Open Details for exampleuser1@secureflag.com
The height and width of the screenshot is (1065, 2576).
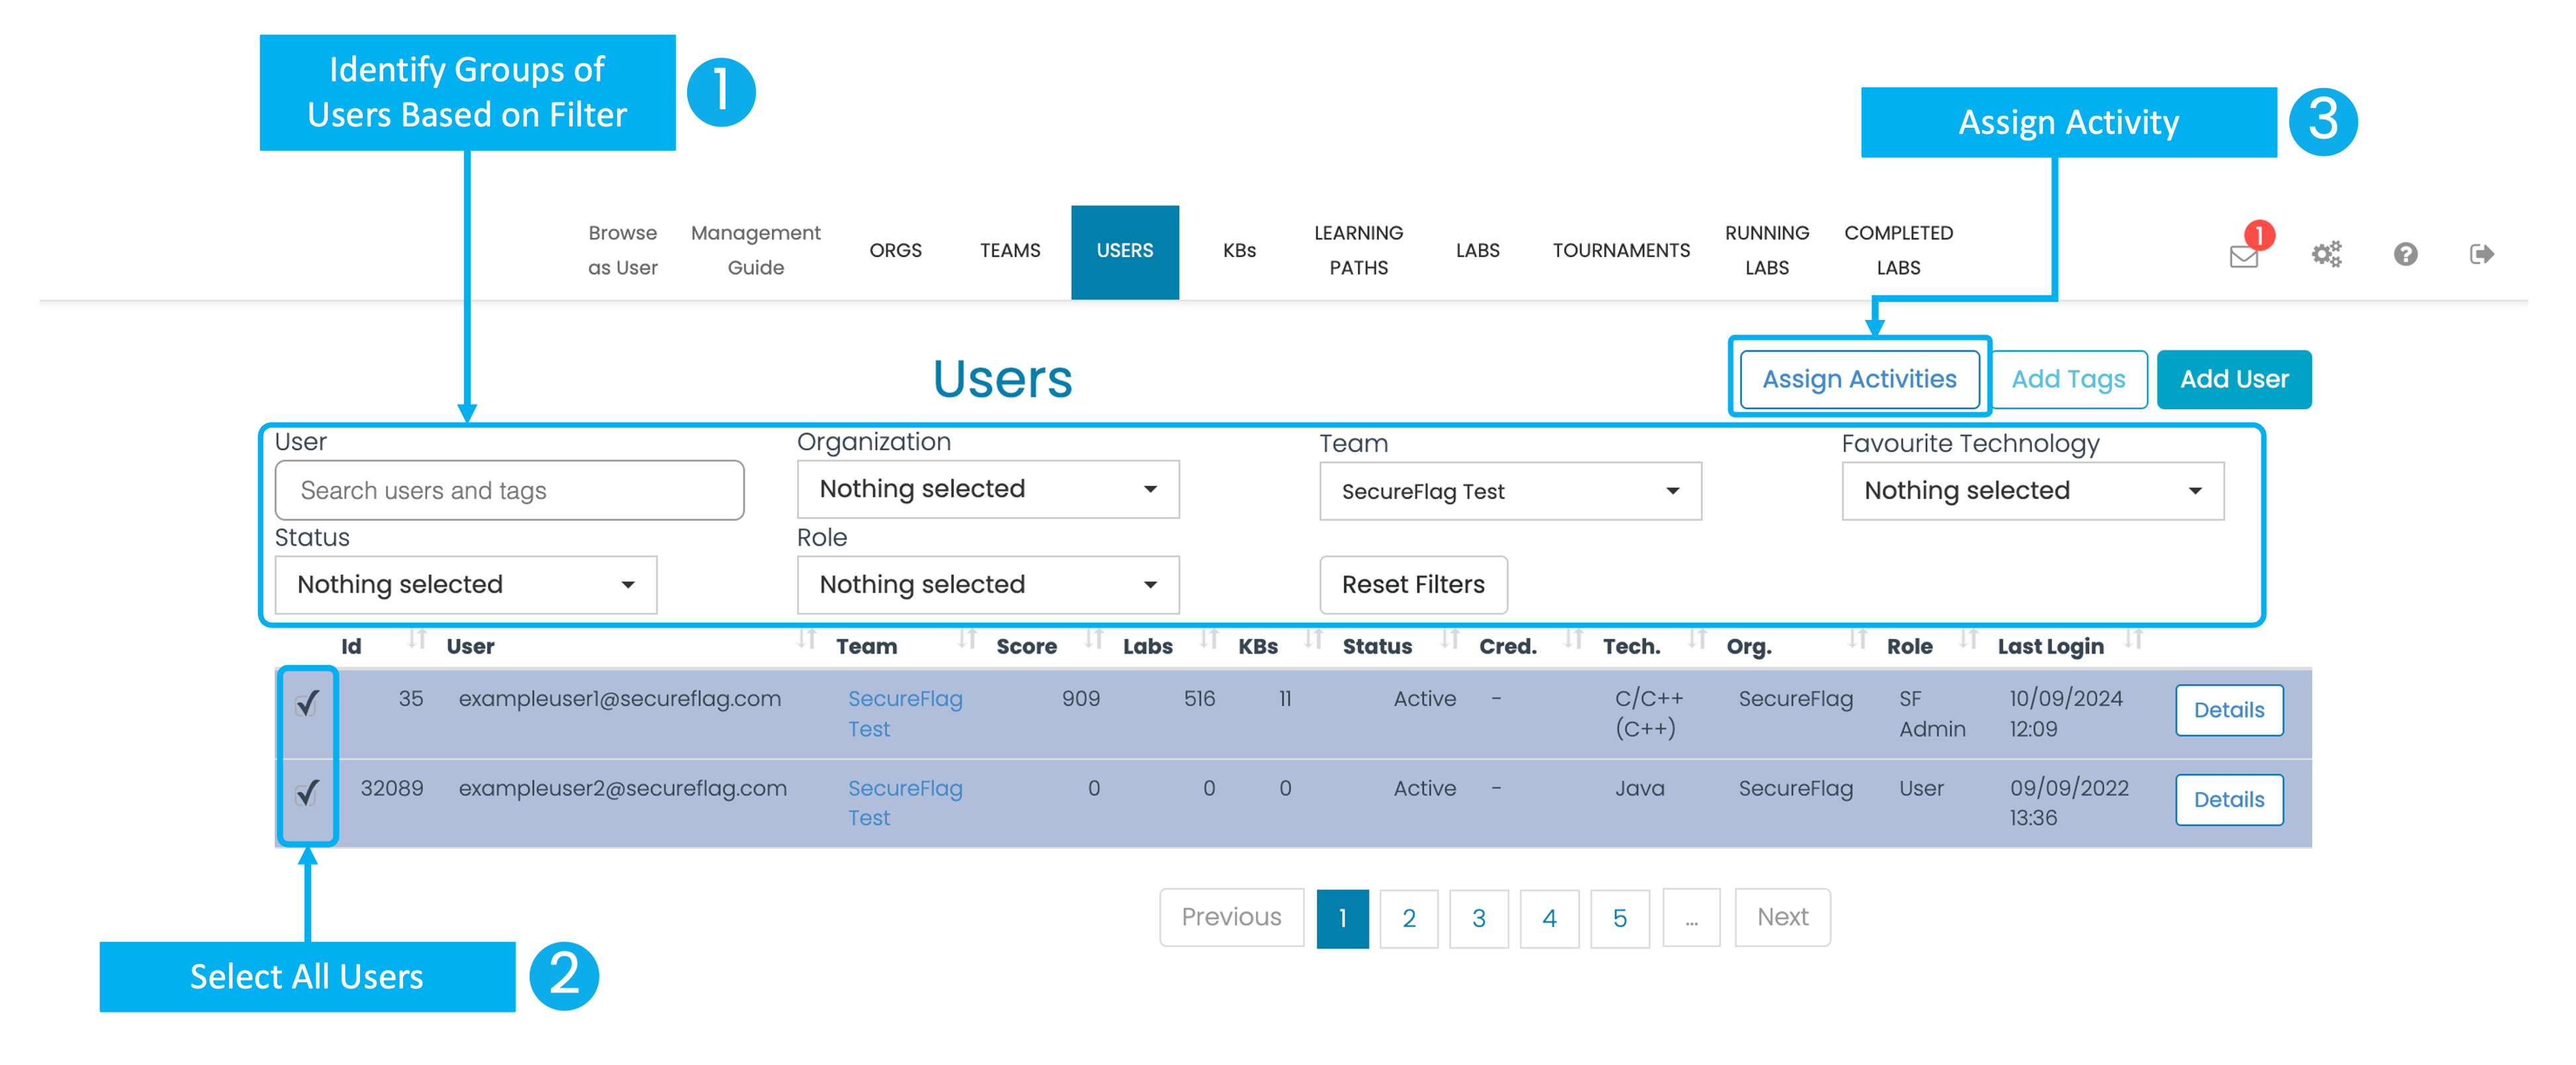pyautogui.click(x=2229, y=710)
